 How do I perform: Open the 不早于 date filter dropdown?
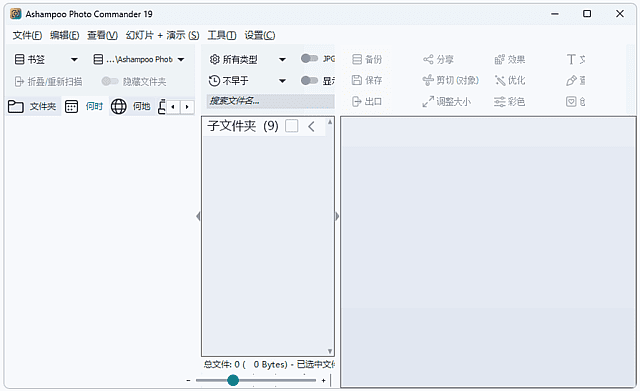pyautogui.click(x=282, y=81)
